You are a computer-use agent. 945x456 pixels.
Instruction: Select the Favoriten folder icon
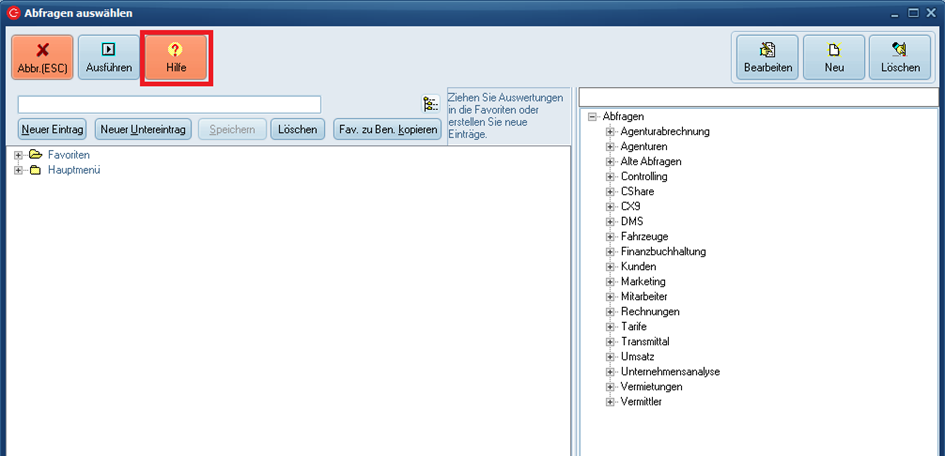click(35, 155)
